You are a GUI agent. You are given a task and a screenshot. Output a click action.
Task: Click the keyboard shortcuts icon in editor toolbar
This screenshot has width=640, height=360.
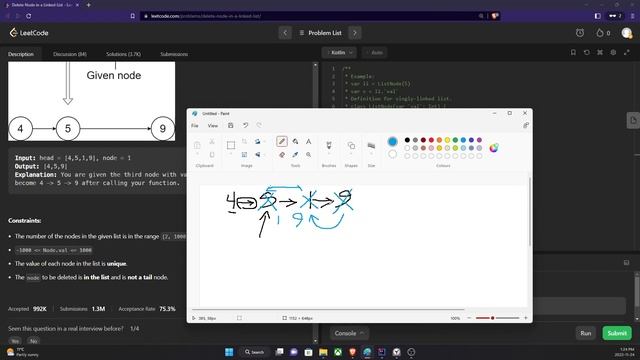coord(600,53)
